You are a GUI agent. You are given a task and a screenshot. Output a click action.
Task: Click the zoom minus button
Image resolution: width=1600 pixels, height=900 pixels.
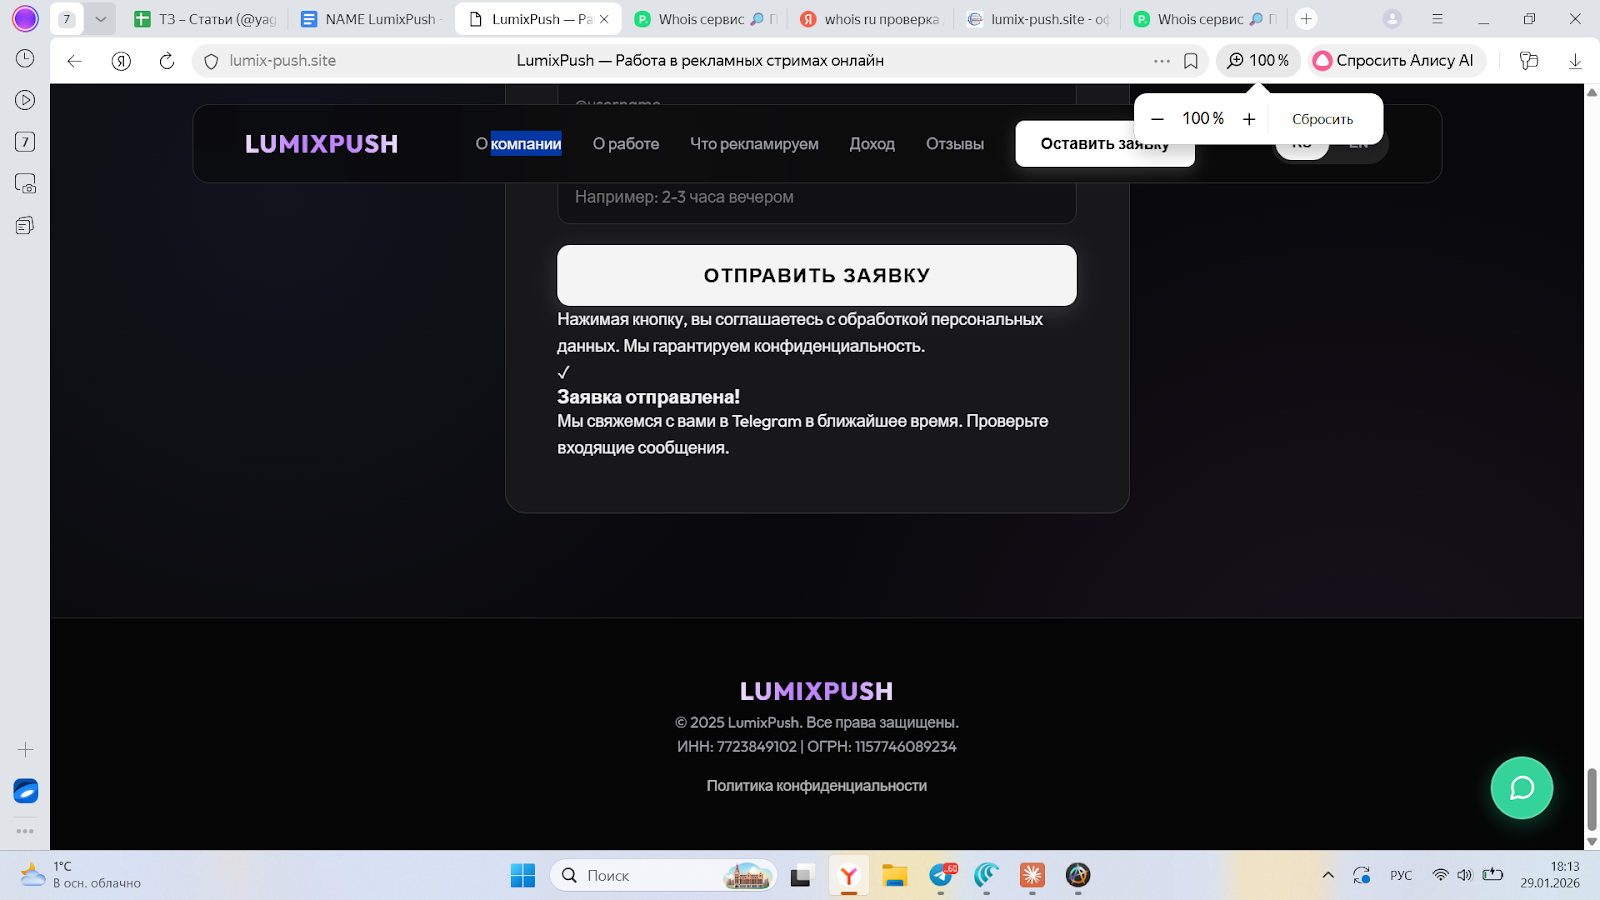[x=1157, y=119]
